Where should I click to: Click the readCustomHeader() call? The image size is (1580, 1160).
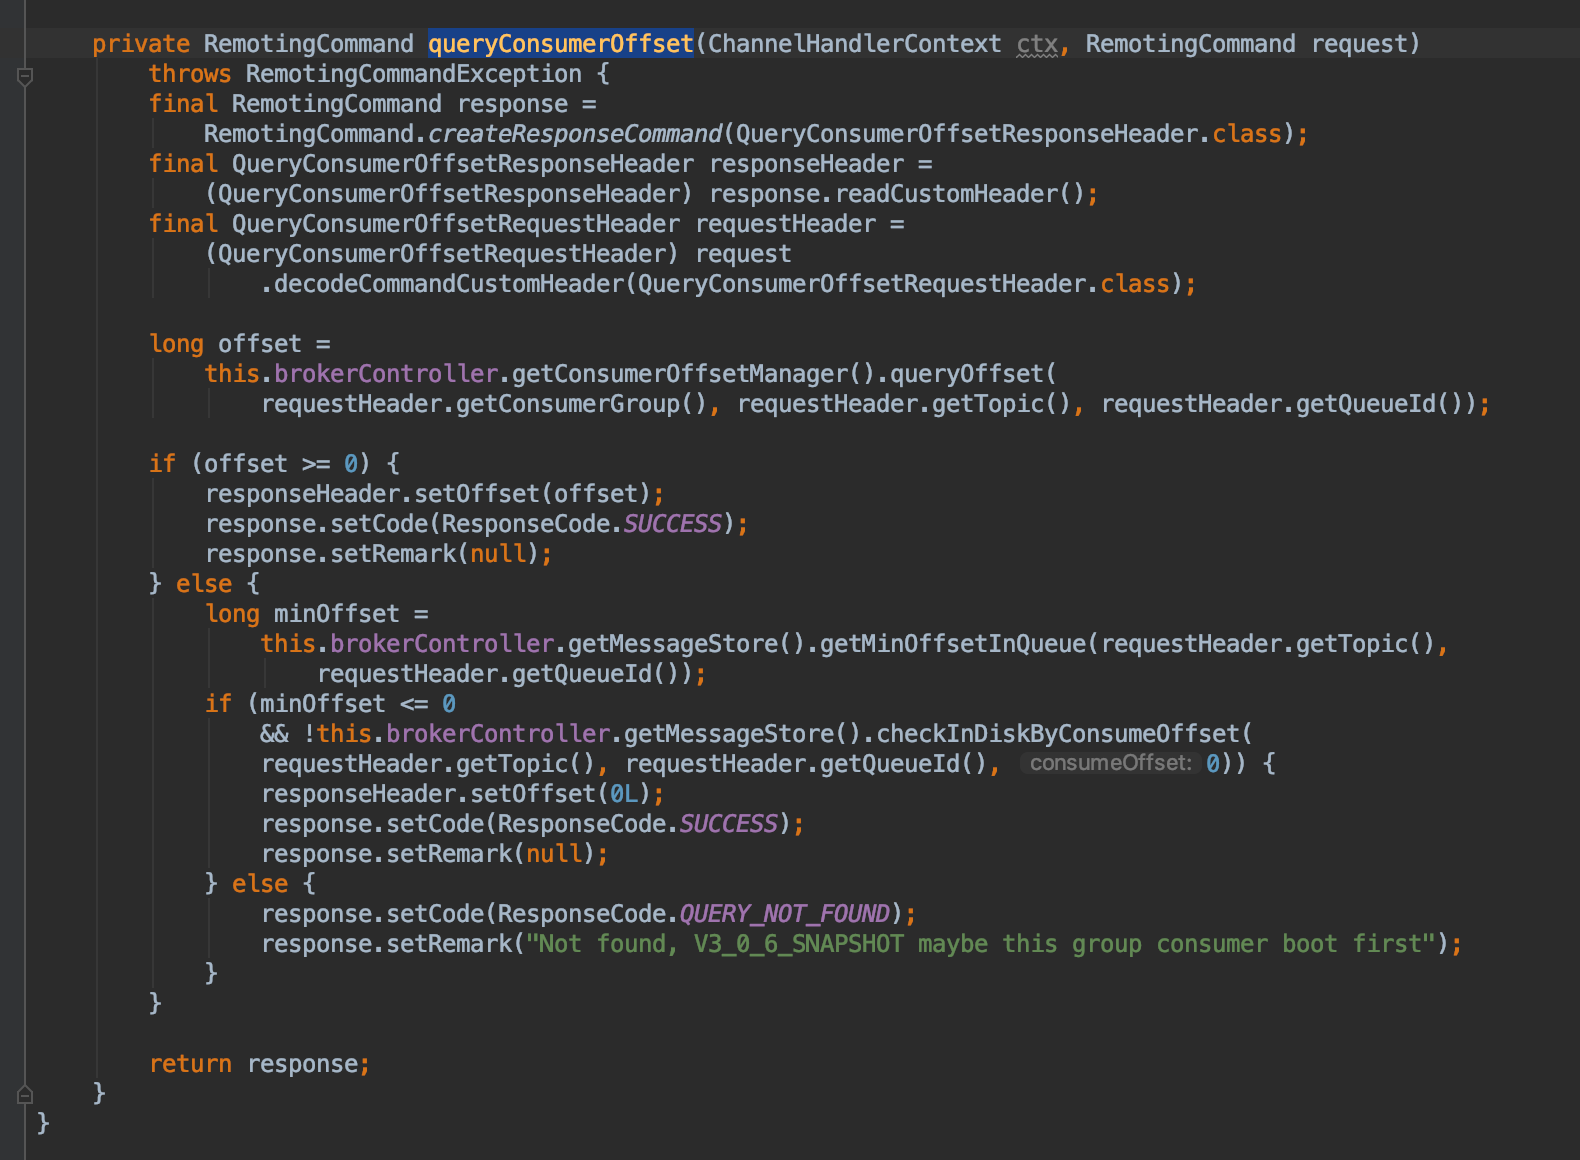click(x=959, y=194)
